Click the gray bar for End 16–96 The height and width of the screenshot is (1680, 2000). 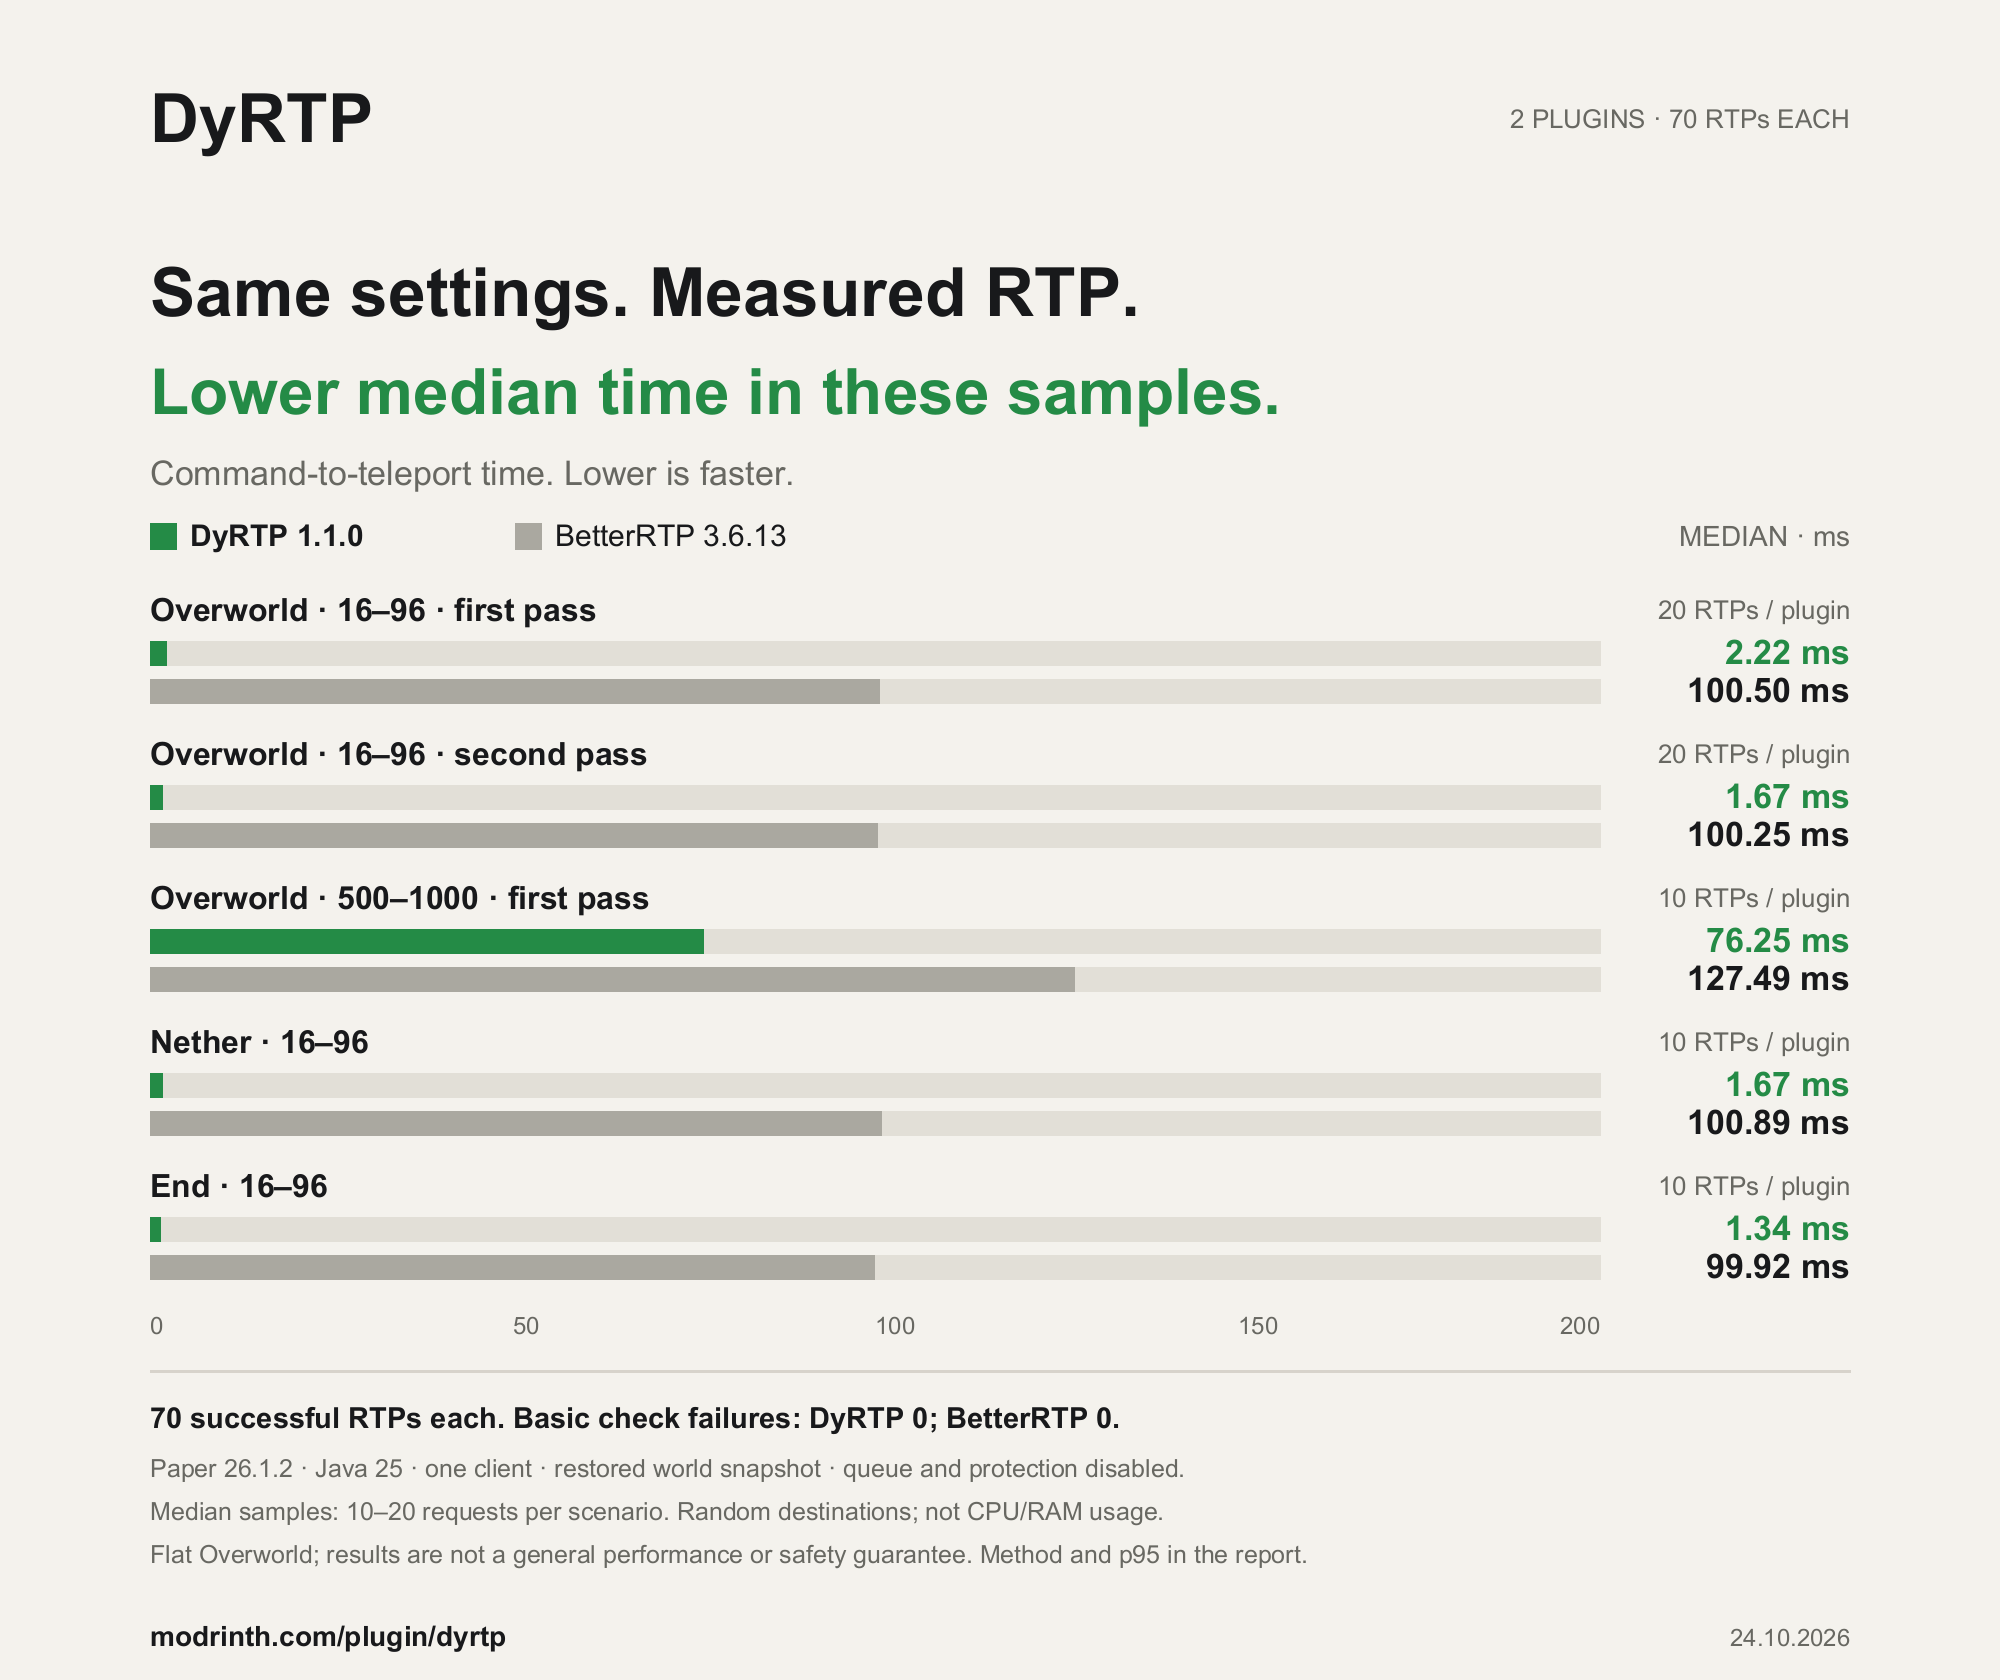click(x=512, y=1267)
